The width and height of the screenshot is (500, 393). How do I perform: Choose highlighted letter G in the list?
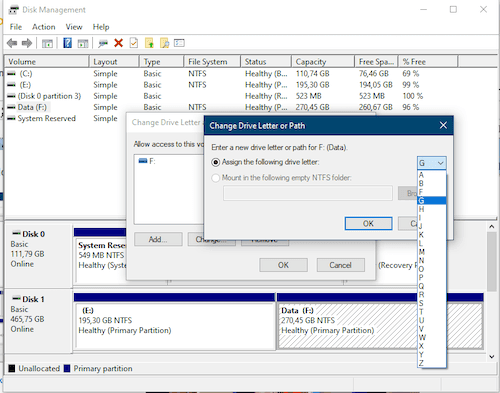pos(432,201)
